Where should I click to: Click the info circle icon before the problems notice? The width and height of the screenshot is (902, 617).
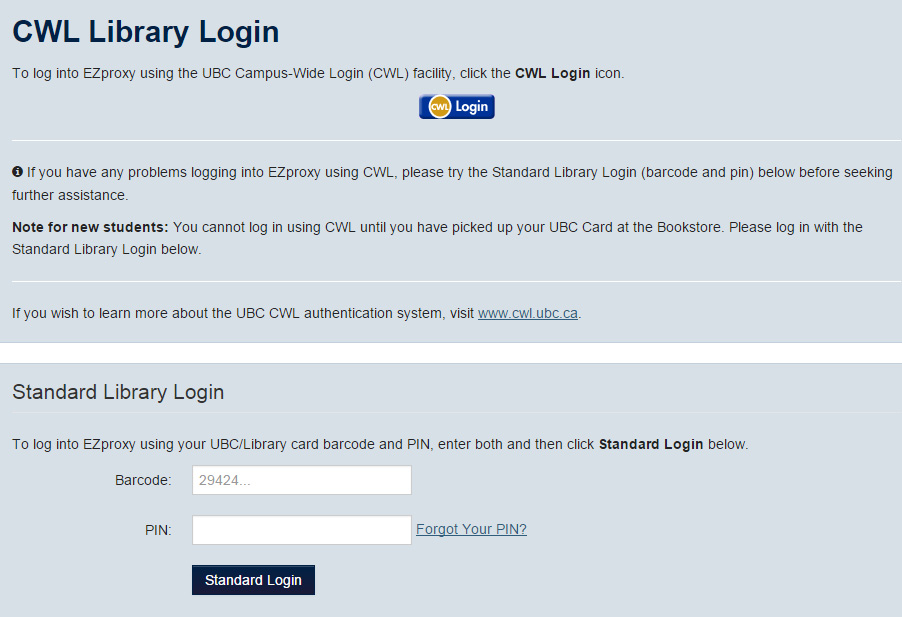pyautogui.click(x=17, y=172)
